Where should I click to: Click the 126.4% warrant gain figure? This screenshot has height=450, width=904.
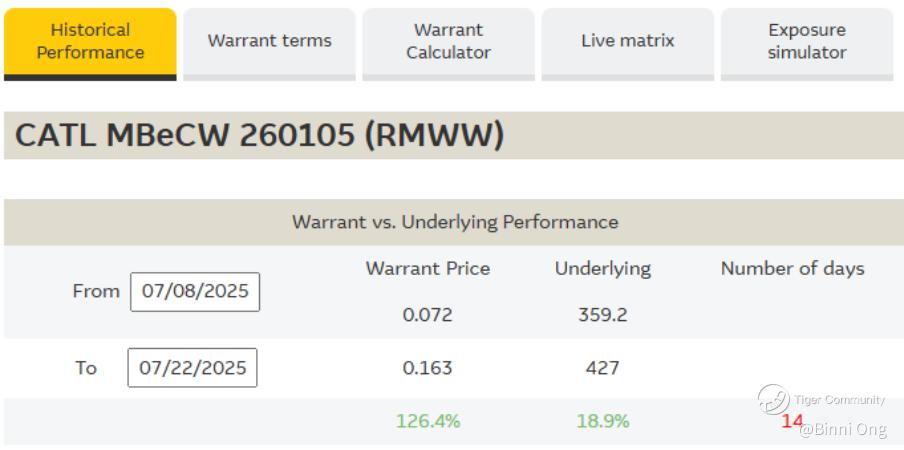428,421
